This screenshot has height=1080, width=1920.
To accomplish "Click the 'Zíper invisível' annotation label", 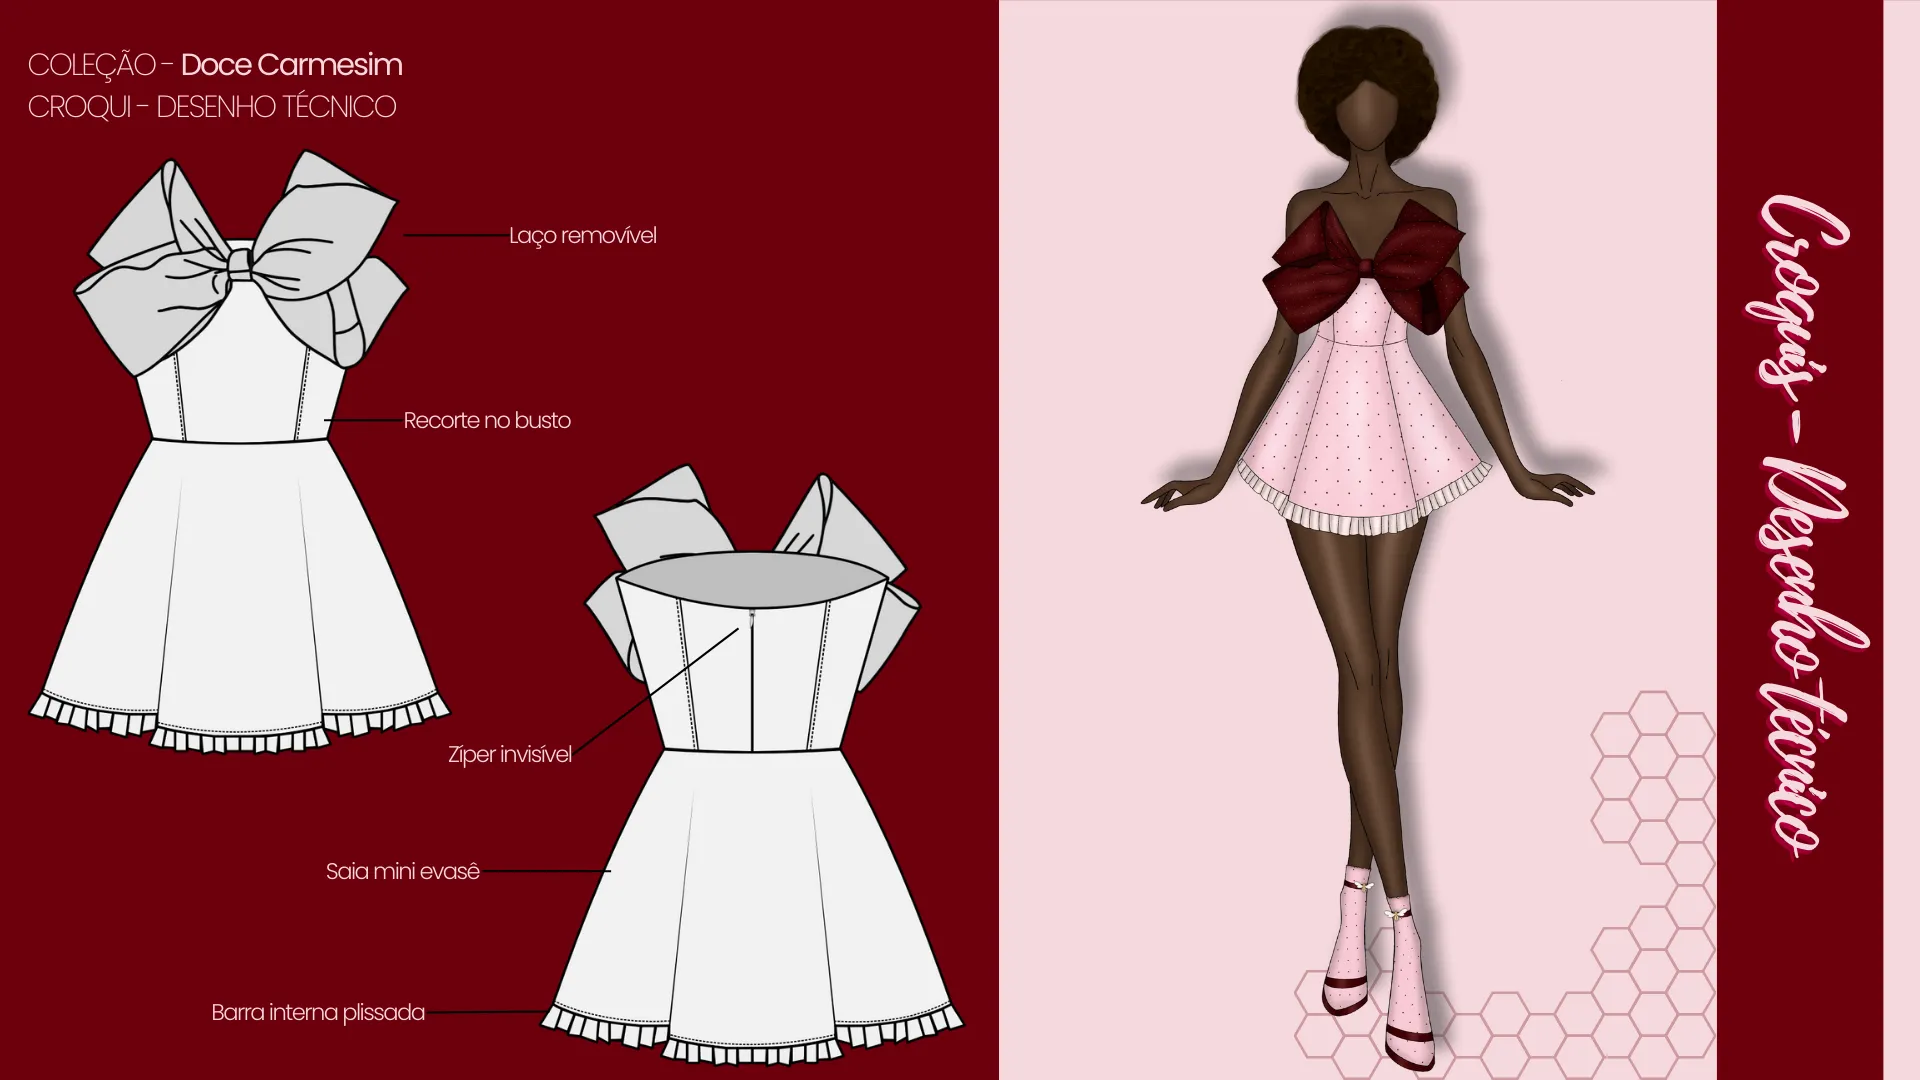I will click(x=510, y=755).
